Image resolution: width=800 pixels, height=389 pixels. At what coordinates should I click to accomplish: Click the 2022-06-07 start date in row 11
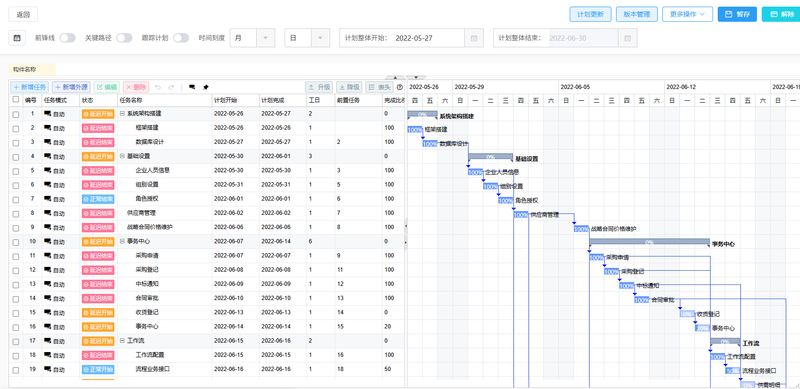coord(229,255)
